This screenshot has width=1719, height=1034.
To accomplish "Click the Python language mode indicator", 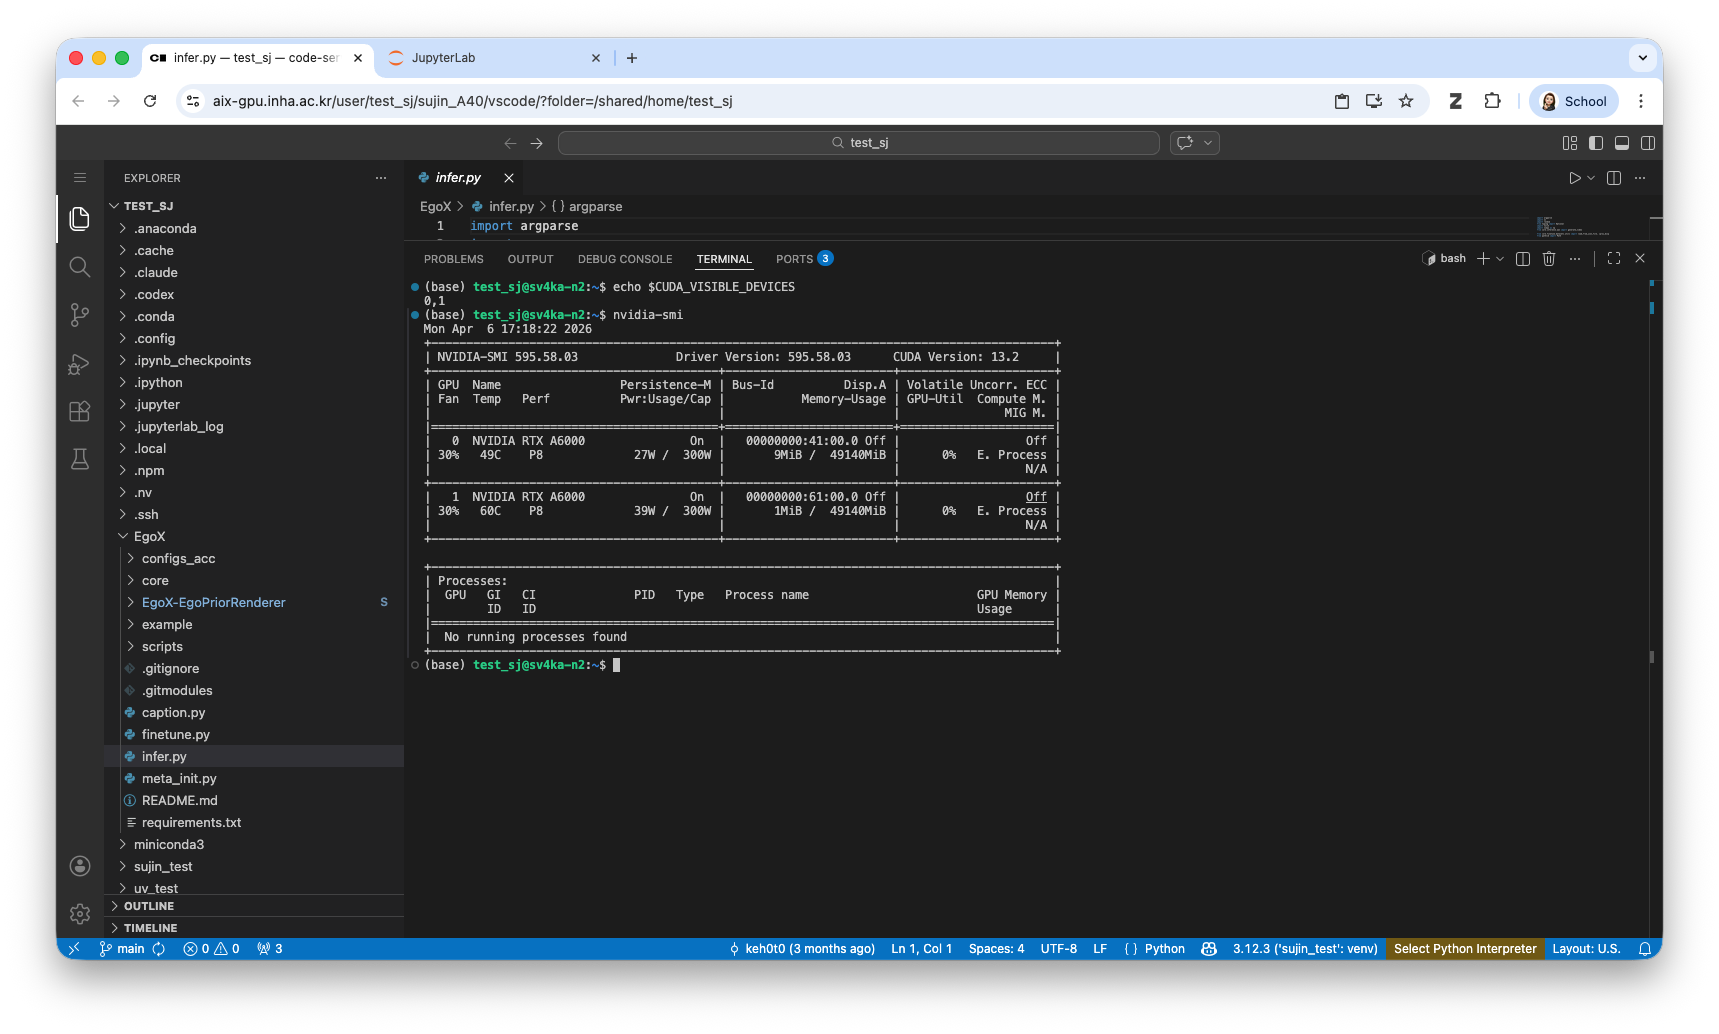I will (x=1164, y=949).
